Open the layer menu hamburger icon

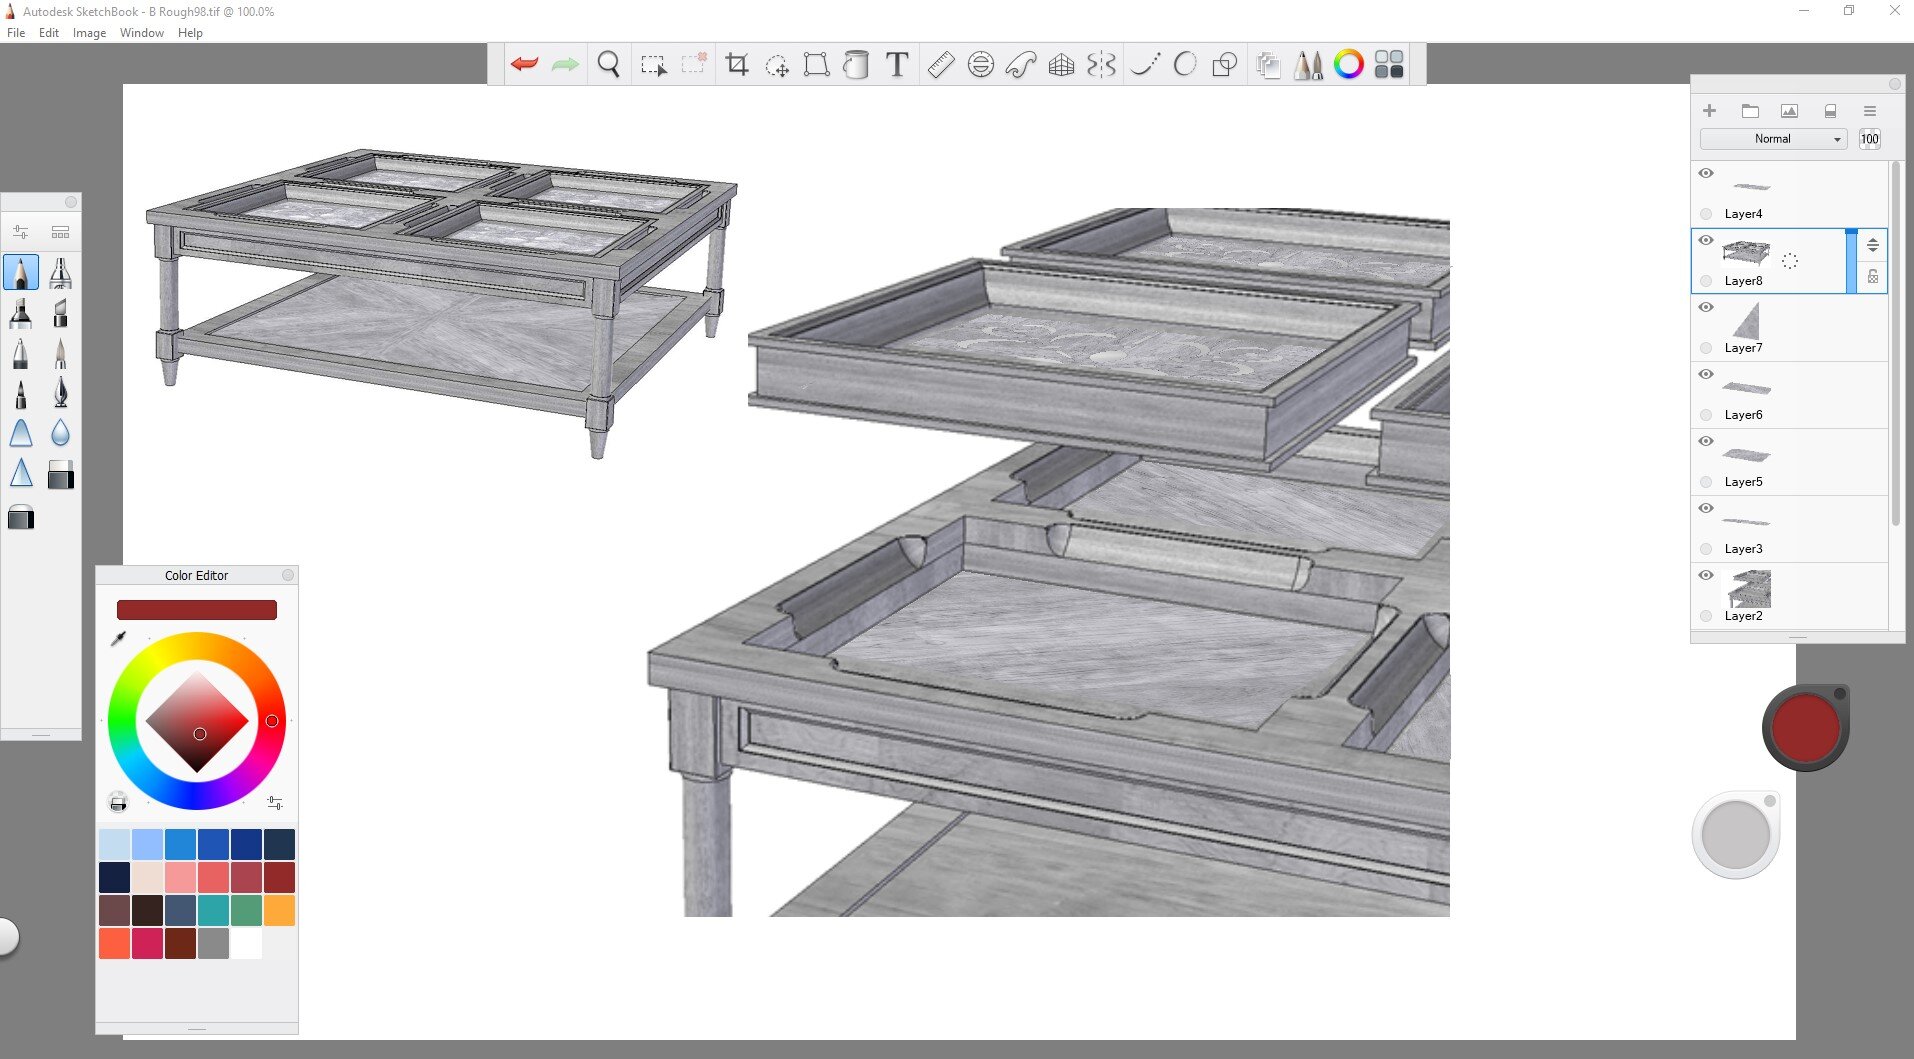1869,111
